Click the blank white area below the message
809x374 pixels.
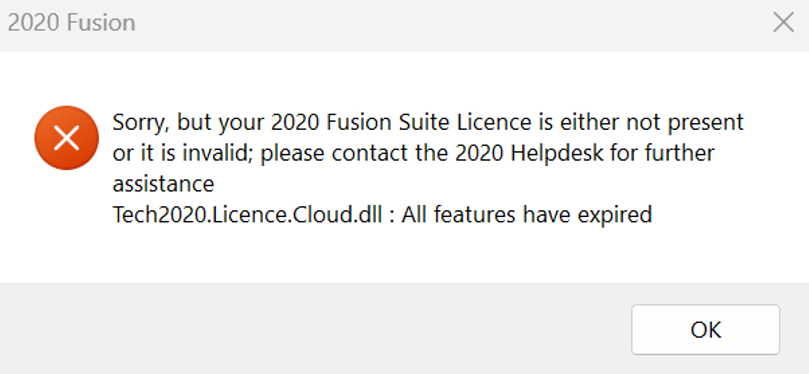[x=402, y=255]
